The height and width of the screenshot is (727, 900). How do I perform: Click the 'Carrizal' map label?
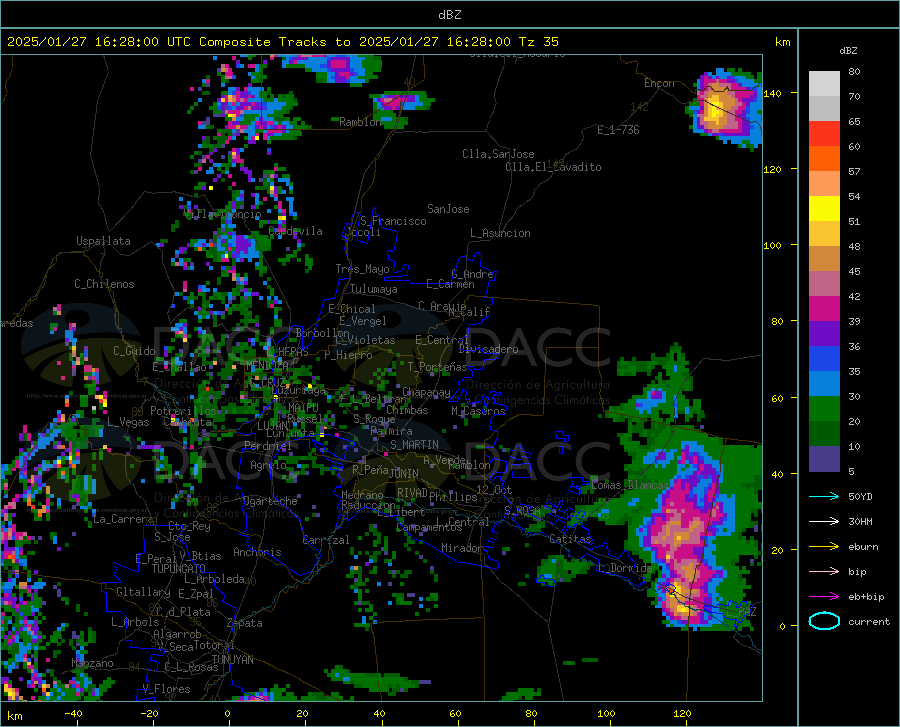click(326, 540)
